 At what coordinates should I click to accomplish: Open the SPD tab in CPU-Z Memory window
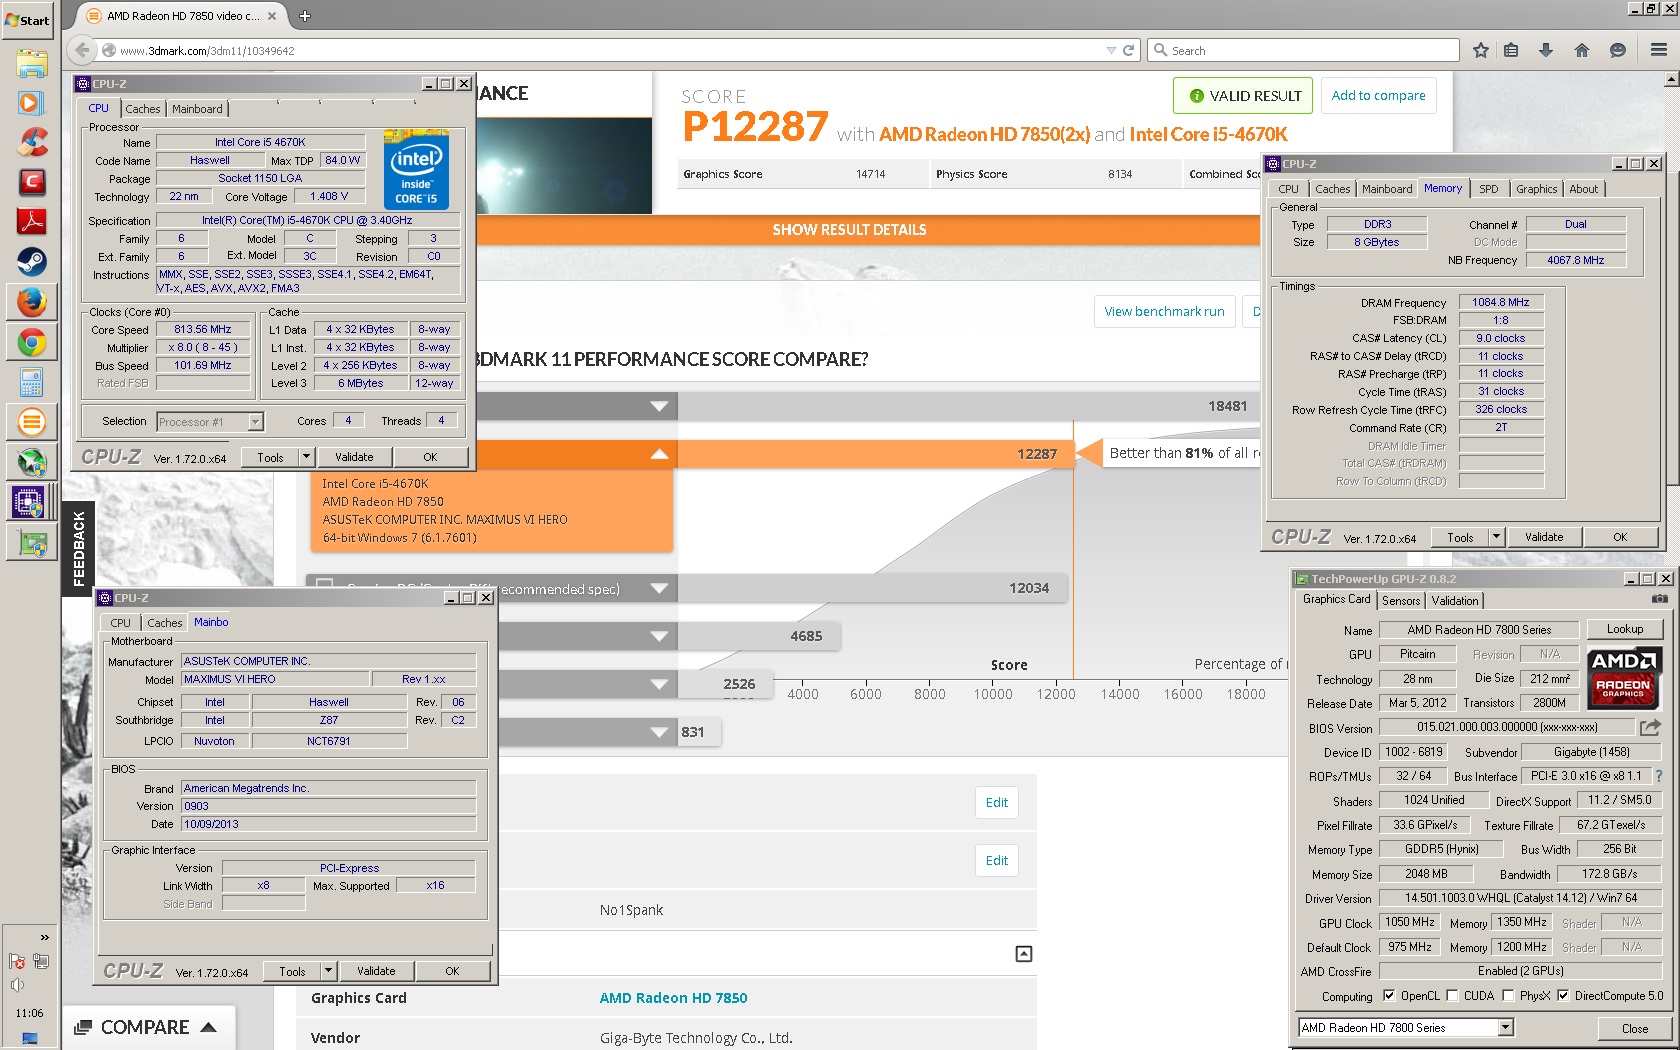pos(1489,189)
